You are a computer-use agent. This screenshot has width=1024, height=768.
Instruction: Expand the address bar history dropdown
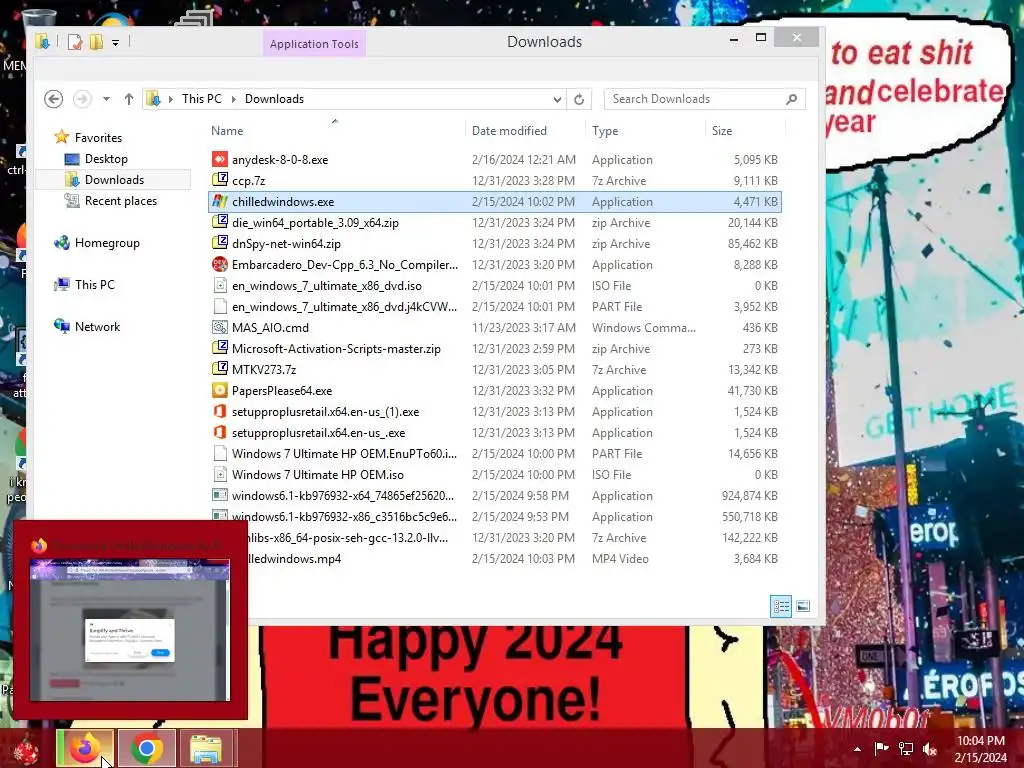click(x=557, y=99)
